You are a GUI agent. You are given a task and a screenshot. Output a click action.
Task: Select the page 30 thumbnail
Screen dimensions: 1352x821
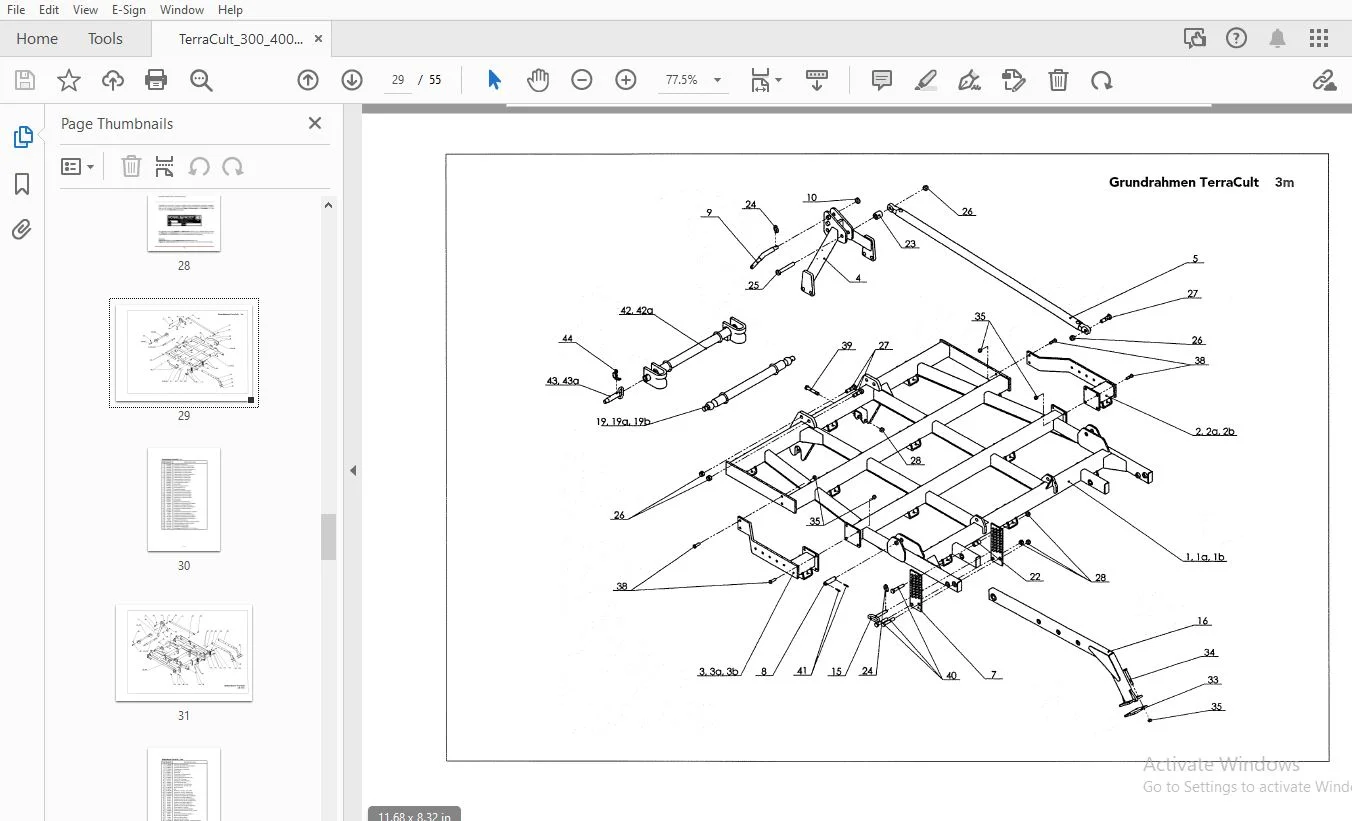184,499
